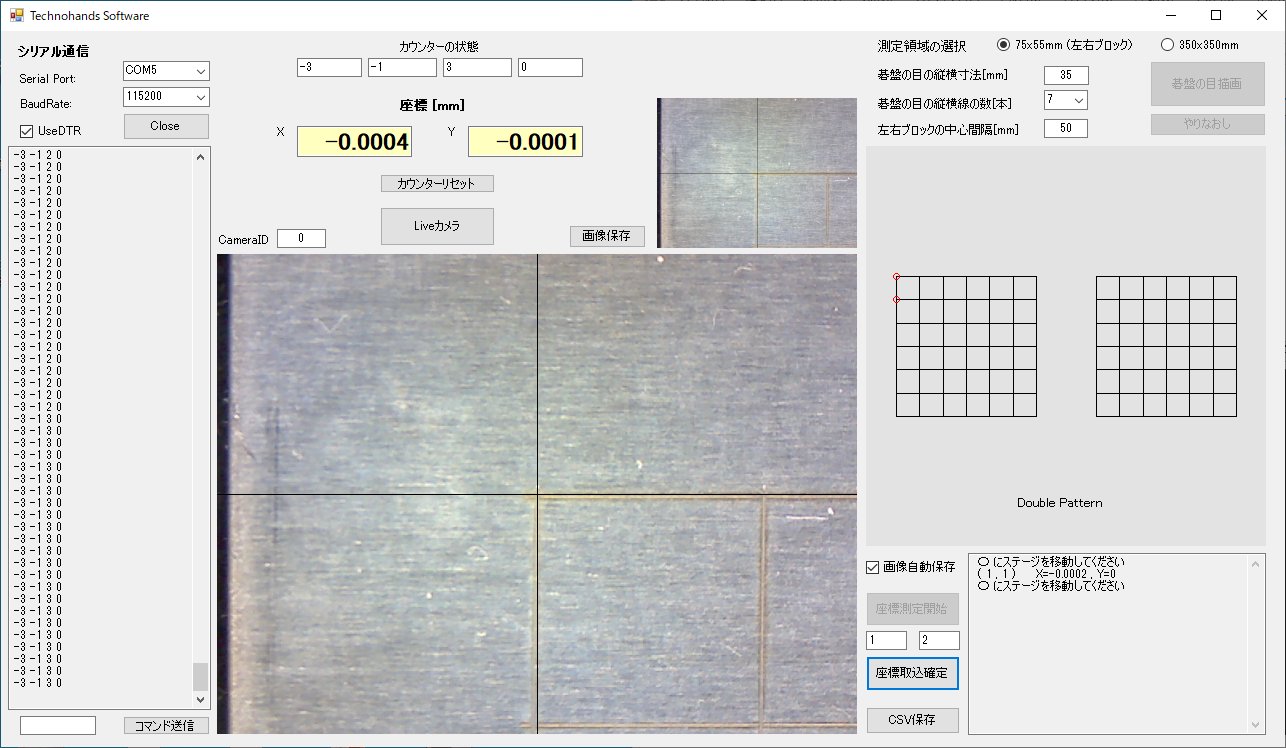The image size is (1286, 748).
Task: Click the message line with X=-0.0002
Action: 1046,574
